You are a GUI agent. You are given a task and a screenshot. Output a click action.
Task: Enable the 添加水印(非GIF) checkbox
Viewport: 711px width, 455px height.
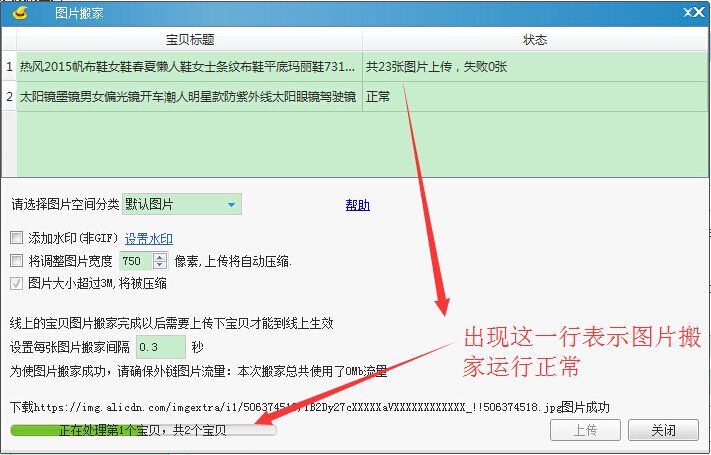(15, 239)
